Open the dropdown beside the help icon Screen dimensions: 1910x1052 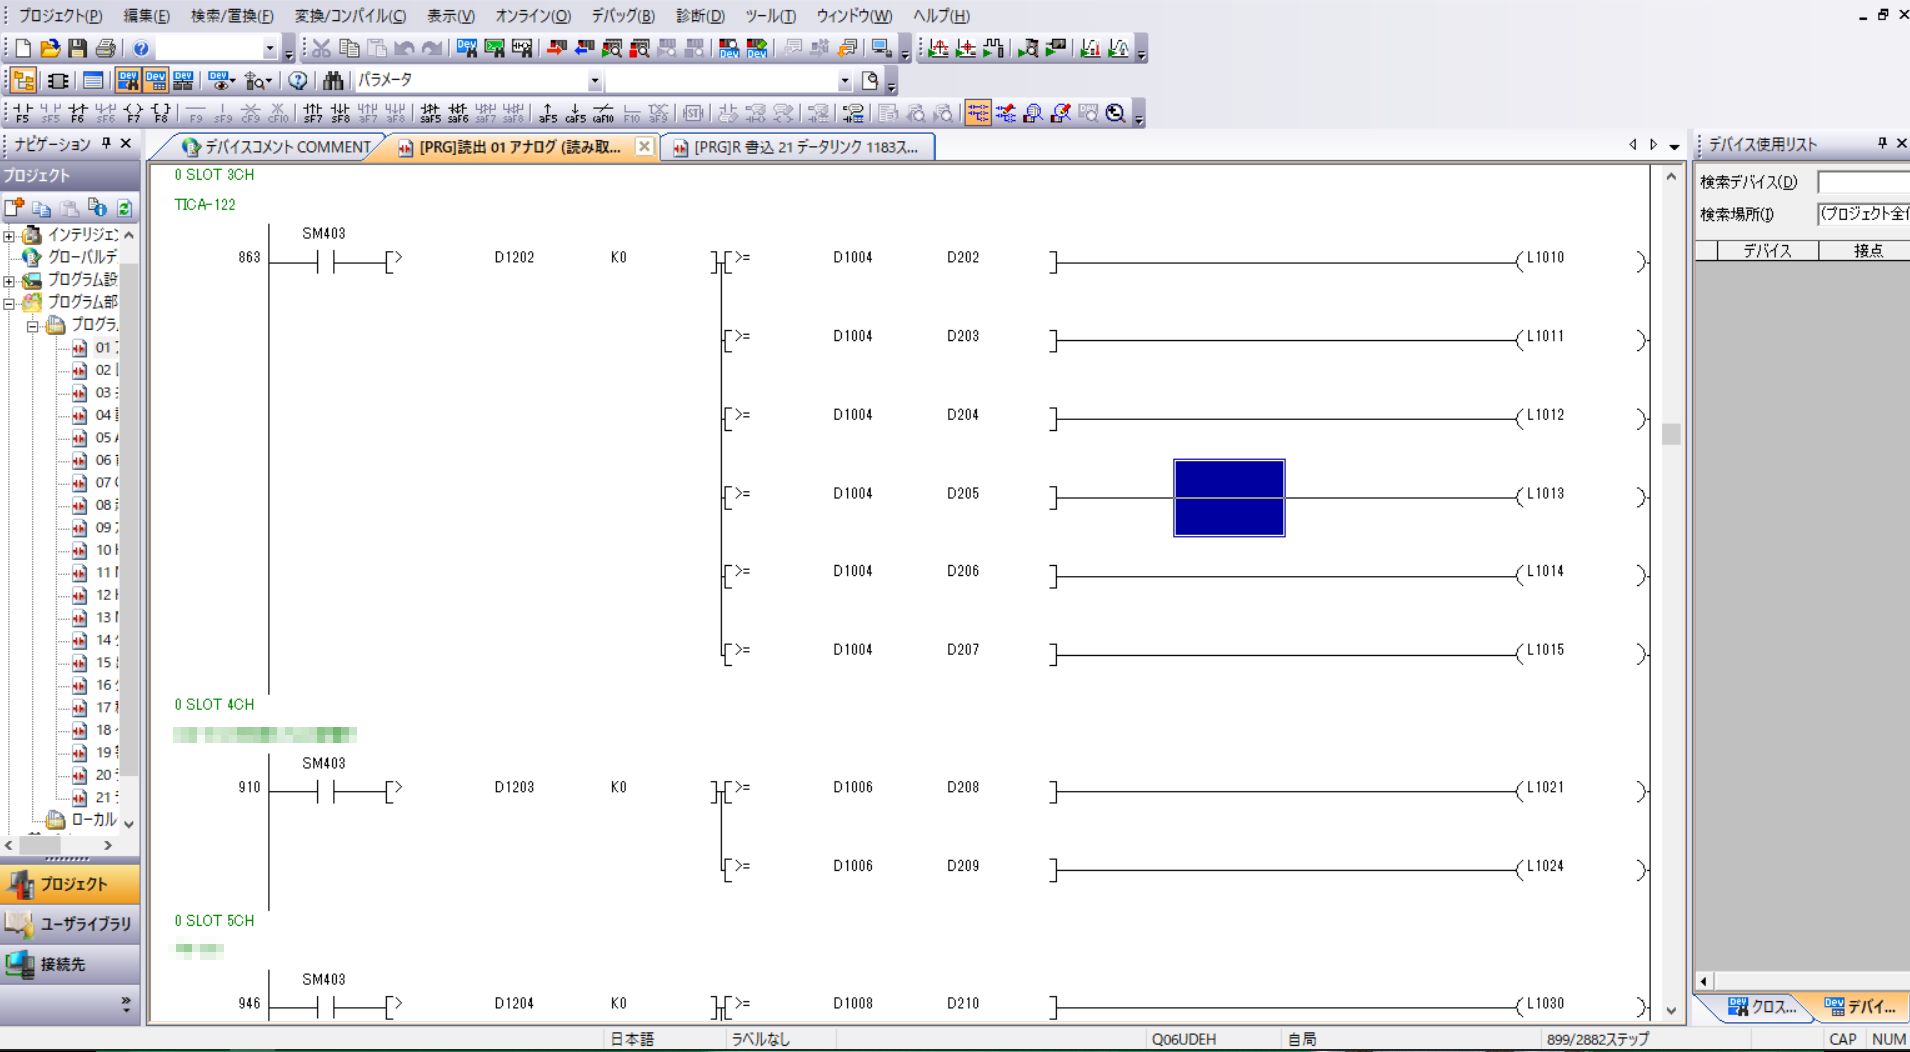pos(269,48)
